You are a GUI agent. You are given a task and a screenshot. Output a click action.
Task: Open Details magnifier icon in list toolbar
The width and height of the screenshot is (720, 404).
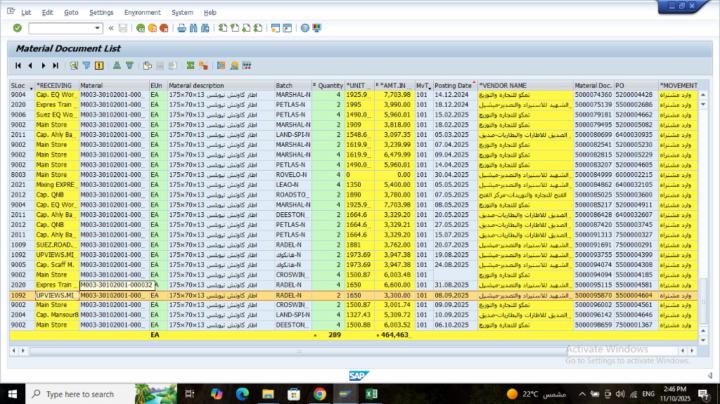[74, 65]
